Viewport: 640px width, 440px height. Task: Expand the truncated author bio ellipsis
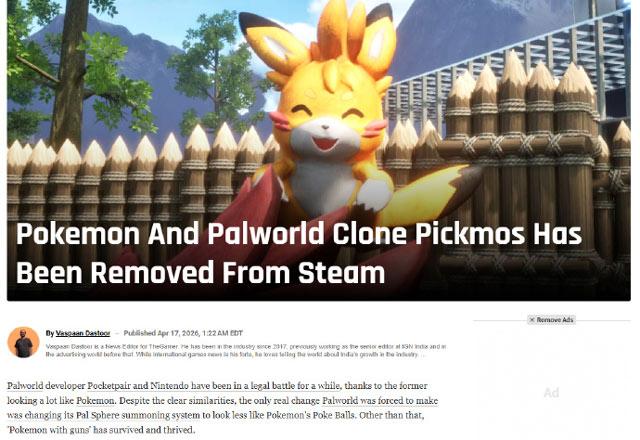pos(423,355)
